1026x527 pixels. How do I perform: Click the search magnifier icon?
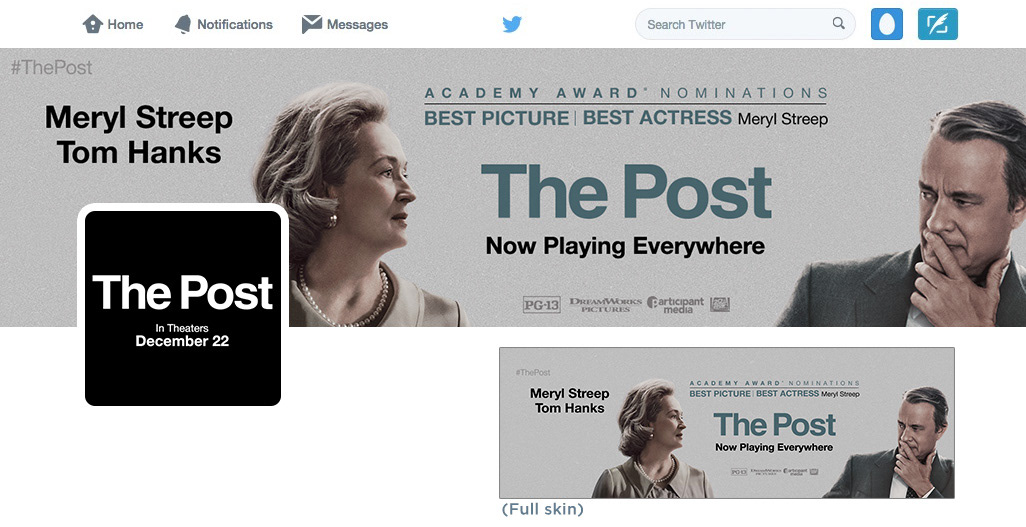[x=838, y=24]
